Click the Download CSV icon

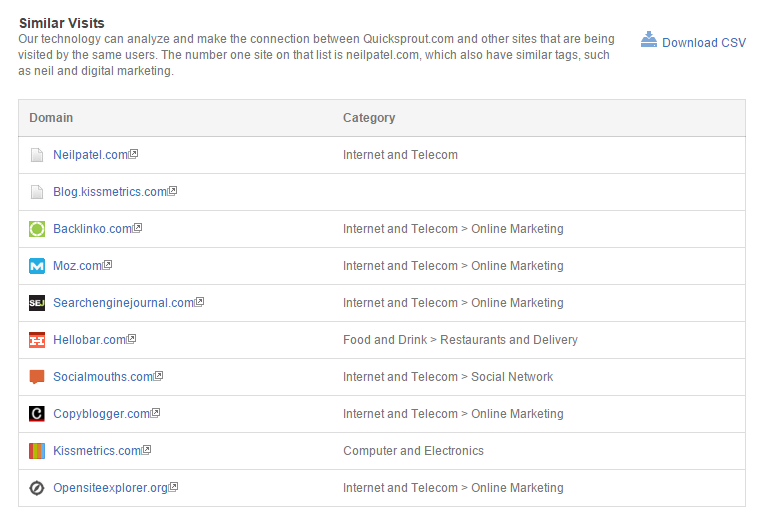(x=648, y=39)
